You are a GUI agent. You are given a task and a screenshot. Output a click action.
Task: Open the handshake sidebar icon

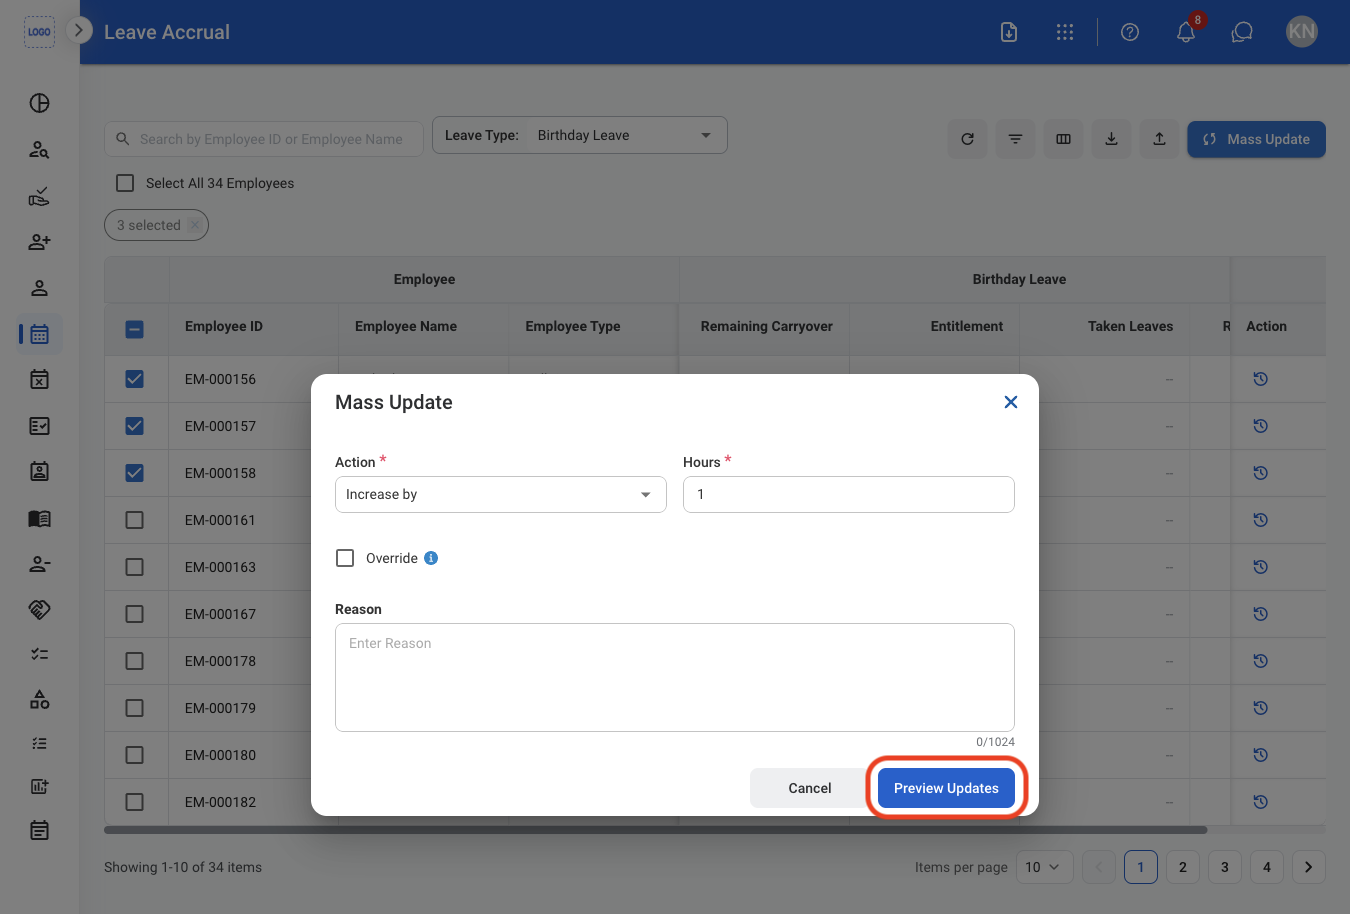click(39, 609)
